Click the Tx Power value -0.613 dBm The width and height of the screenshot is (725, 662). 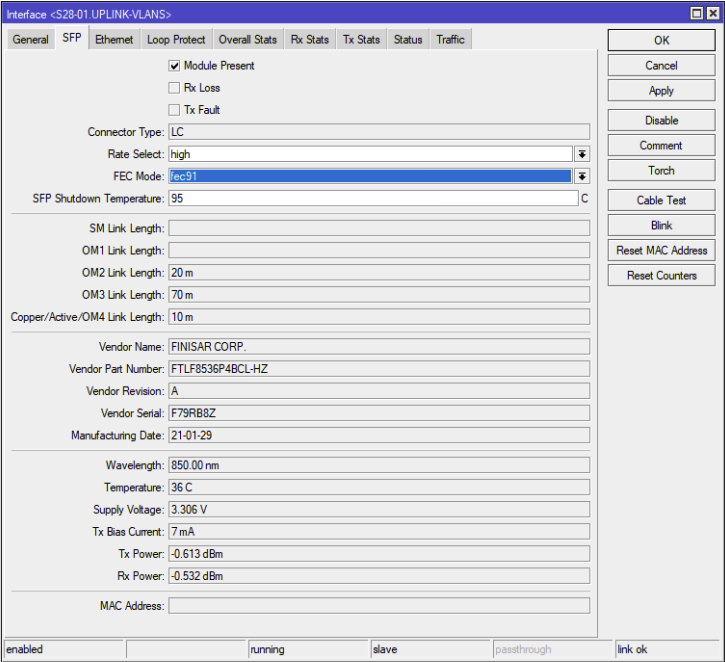click(379, 554)
